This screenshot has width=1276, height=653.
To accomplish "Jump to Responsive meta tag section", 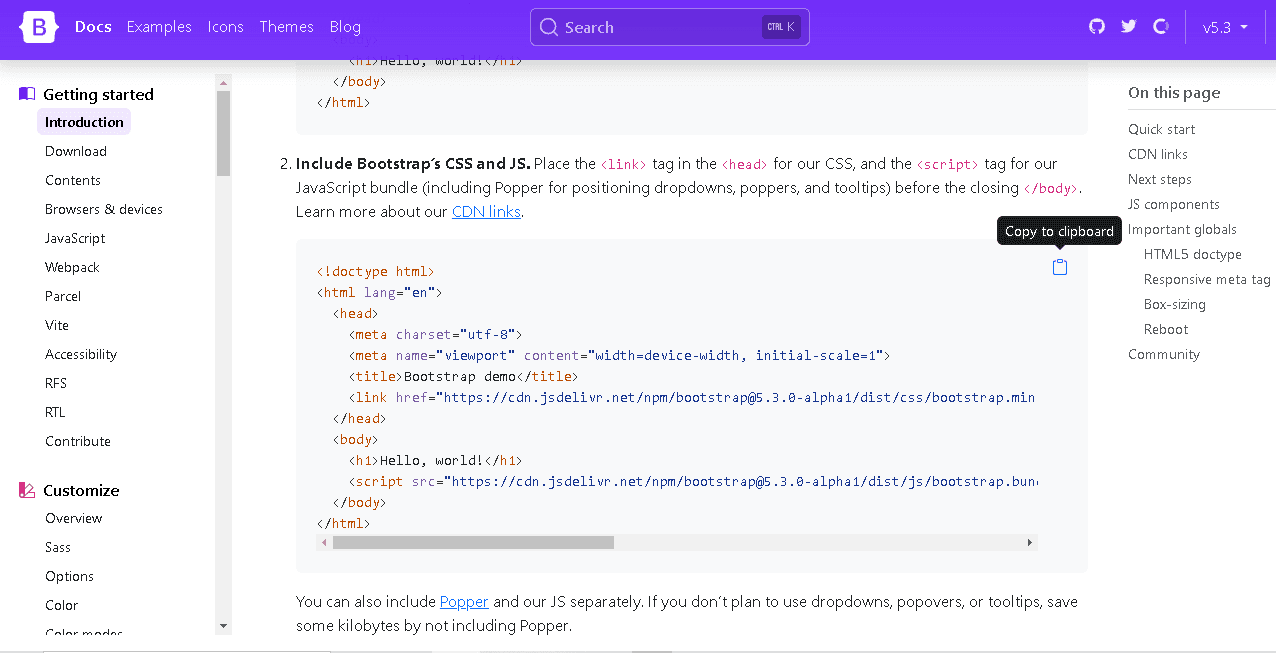I will pos(1207,279).
